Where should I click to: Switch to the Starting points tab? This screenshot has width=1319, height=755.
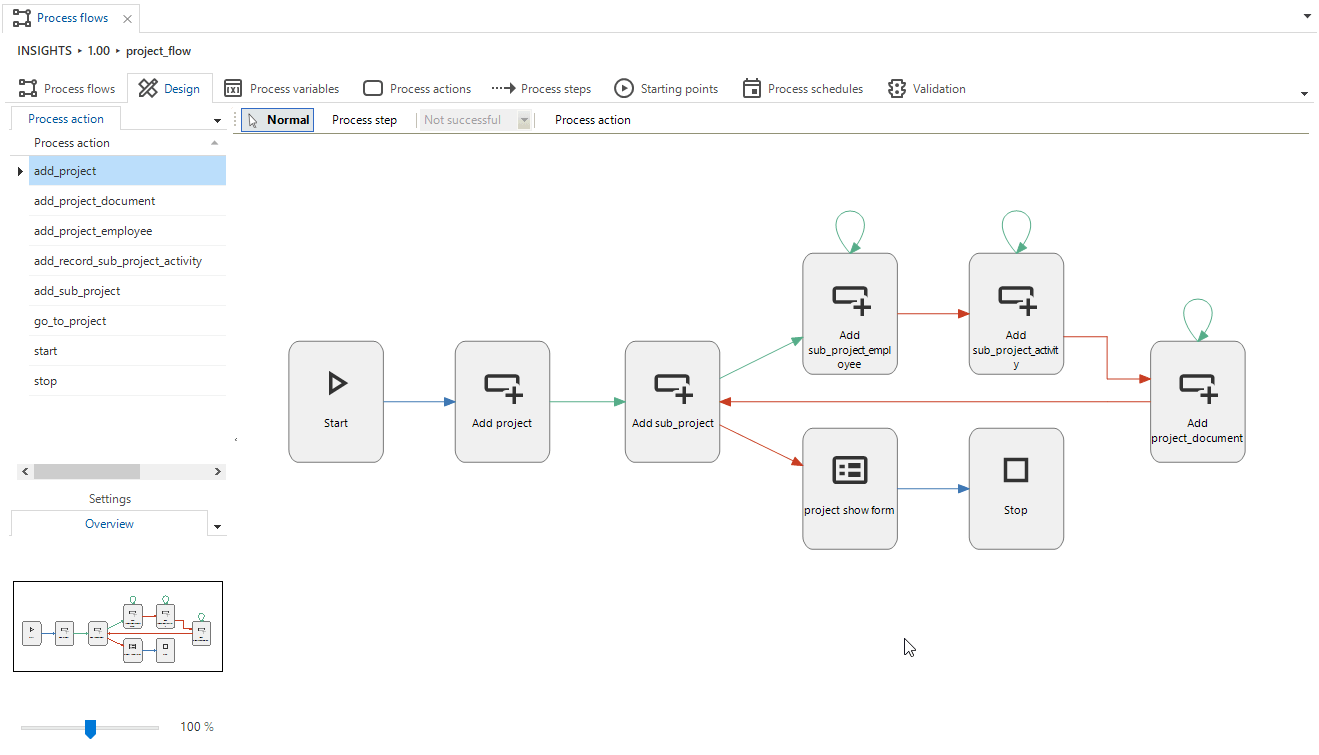click(666, 89)
